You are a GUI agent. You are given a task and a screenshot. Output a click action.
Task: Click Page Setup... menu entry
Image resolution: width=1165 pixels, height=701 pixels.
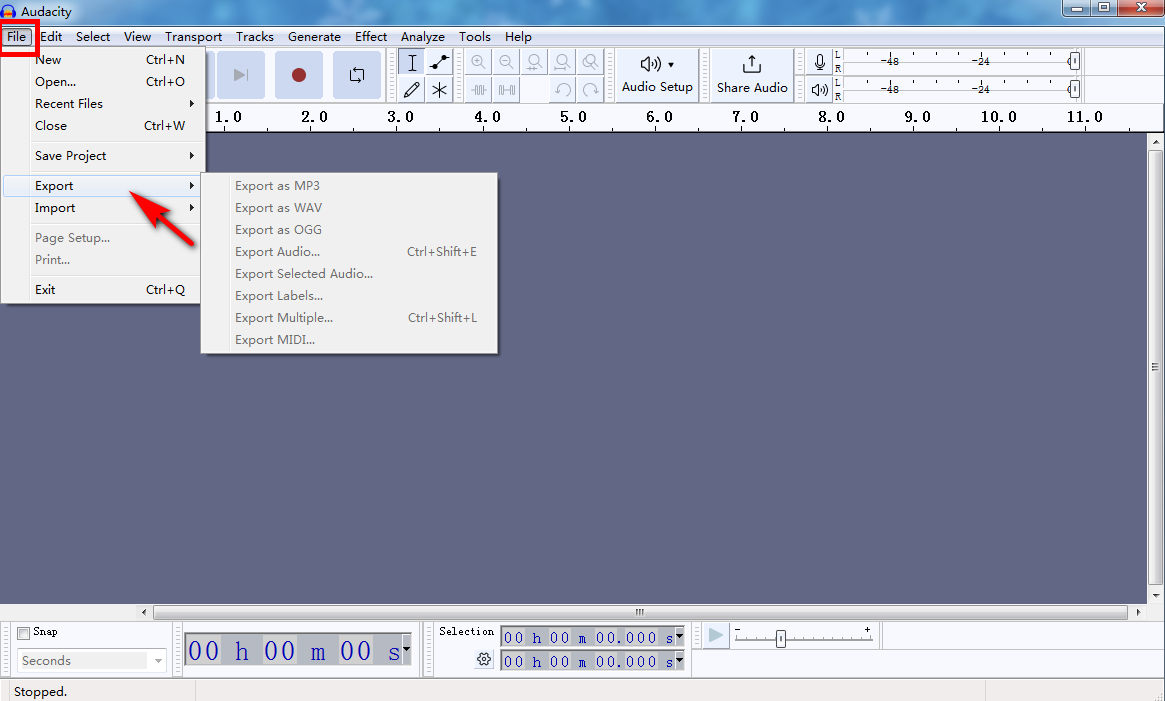(x=103, y=237)
